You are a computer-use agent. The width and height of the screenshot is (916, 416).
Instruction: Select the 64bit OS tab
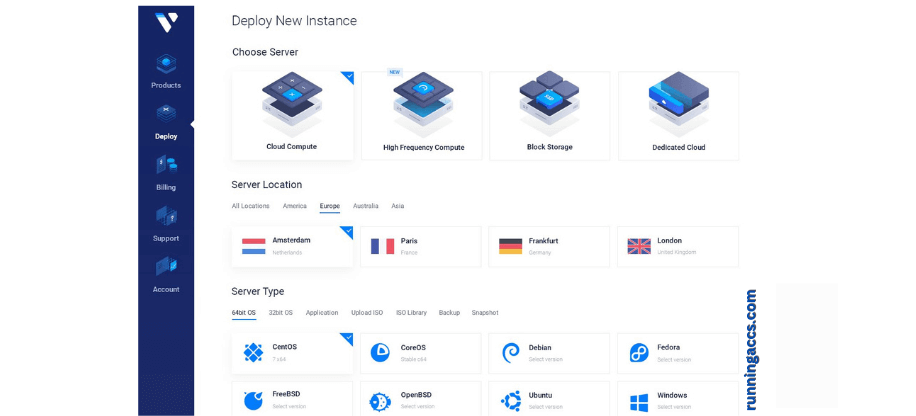[x=244, y=313]
